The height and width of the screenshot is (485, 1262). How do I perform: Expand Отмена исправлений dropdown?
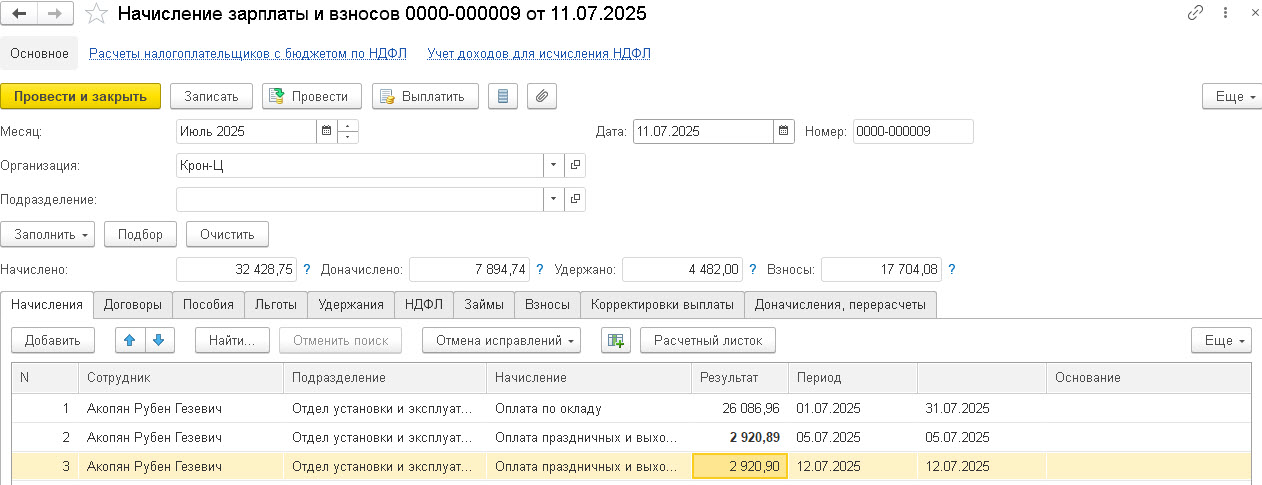point(501,341)
